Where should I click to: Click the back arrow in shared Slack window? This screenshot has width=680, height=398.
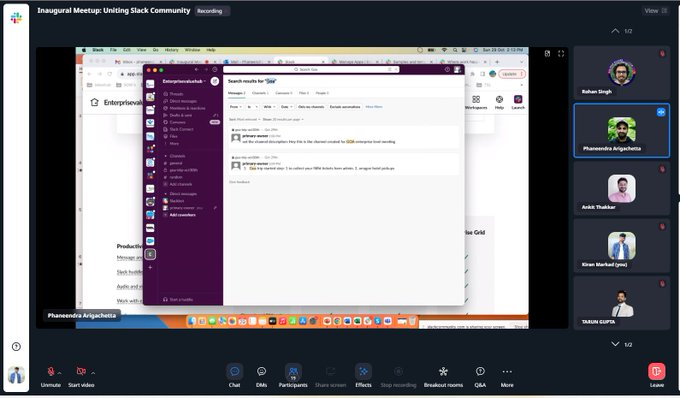tap(196, 69)
